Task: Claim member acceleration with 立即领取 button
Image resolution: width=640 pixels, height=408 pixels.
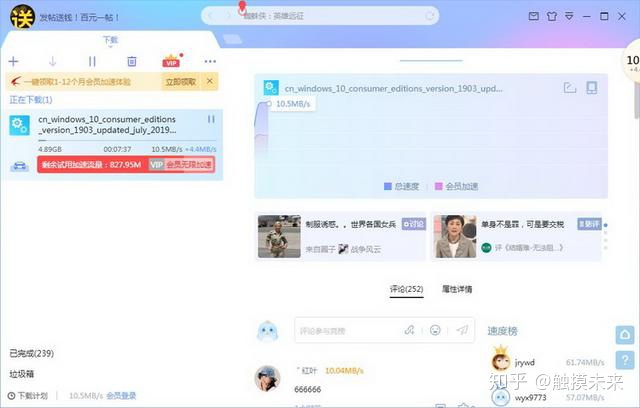Action: coord(181,82)
